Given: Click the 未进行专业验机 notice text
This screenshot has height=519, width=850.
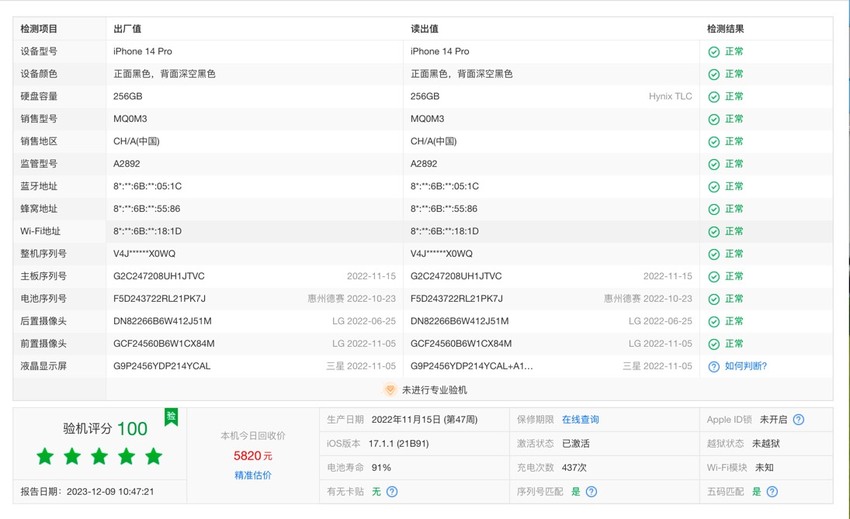Looking at the screenshot, I should [434, 390].
